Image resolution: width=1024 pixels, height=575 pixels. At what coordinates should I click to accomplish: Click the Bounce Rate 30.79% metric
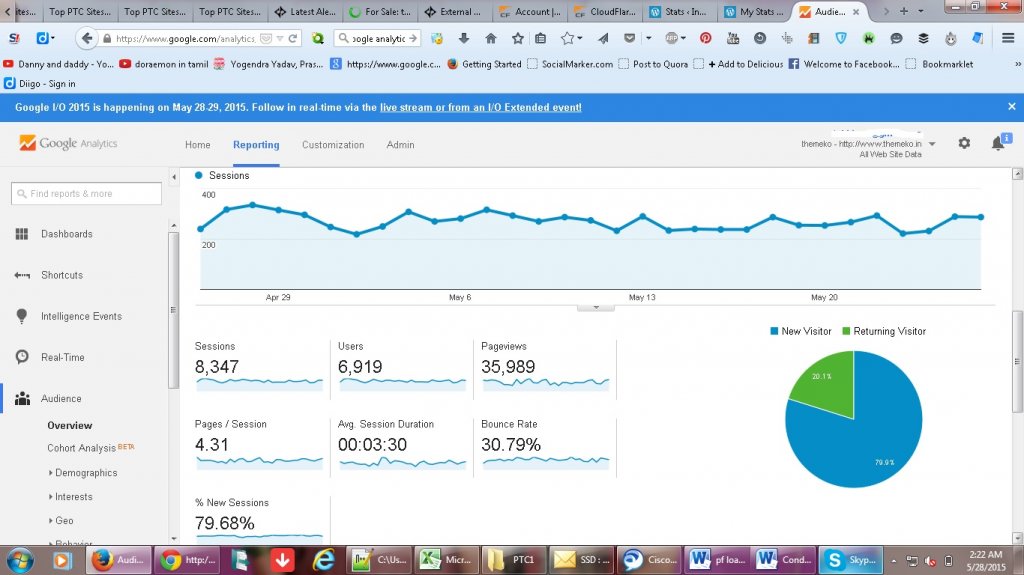(511, 444)
